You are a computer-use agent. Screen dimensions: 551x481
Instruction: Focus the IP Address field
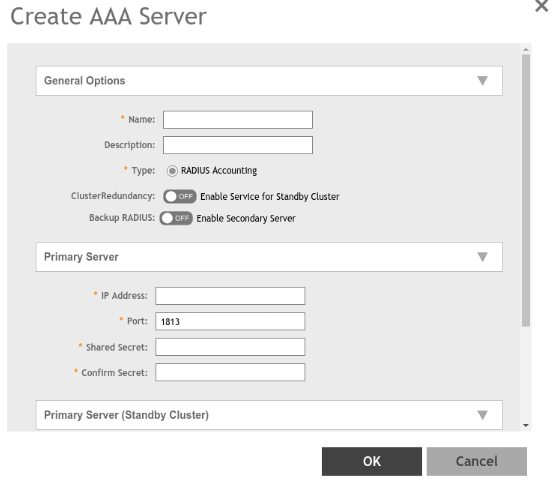point(230,296)
